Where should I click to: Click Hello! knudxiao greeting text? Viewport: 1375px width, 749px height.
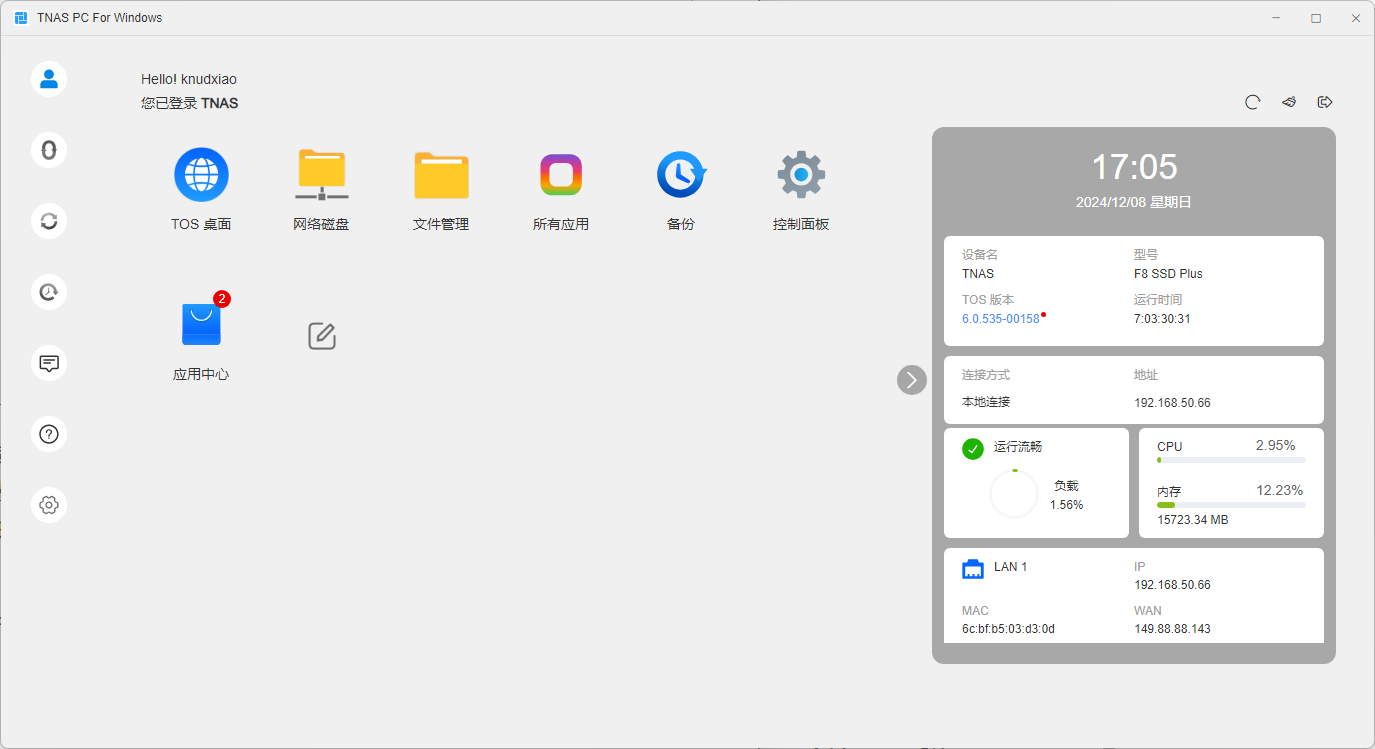click(x=189, y=79)
